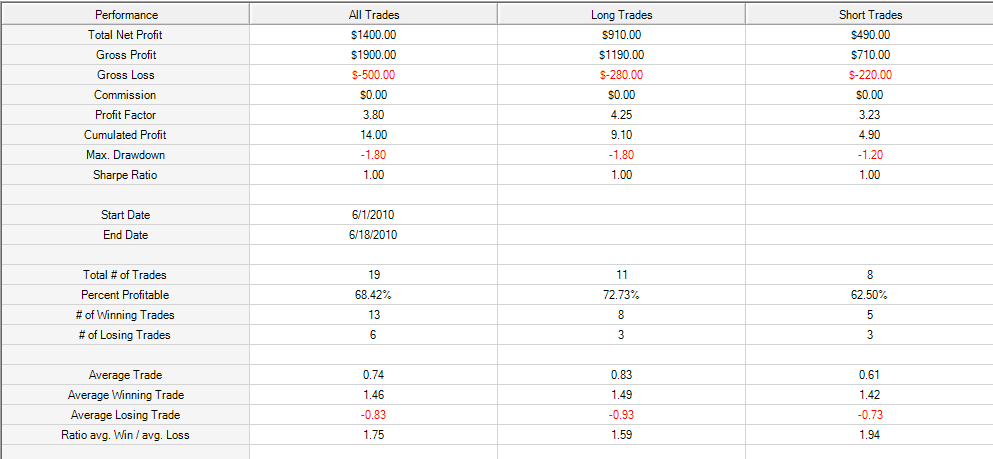The width and height of the screenshot is (993, 459).
Task: Click the Long Trades column header
Action: point(621,14)
